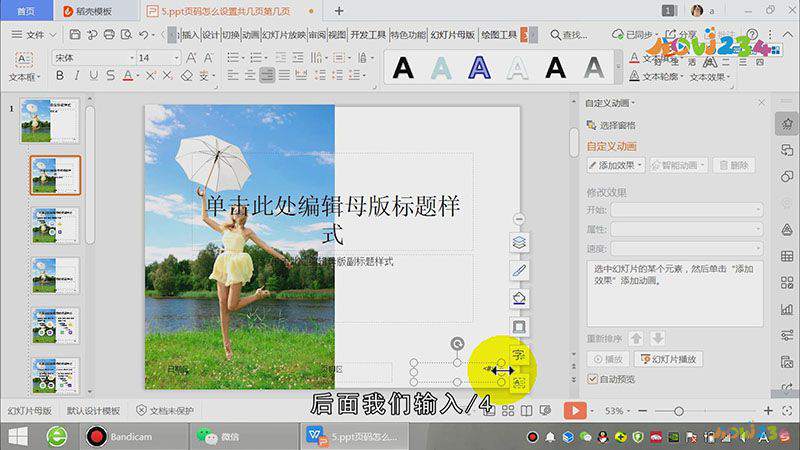800x450 pixels.
Task: Open the 视图 ribbon tab
Action: pos(337,35)
